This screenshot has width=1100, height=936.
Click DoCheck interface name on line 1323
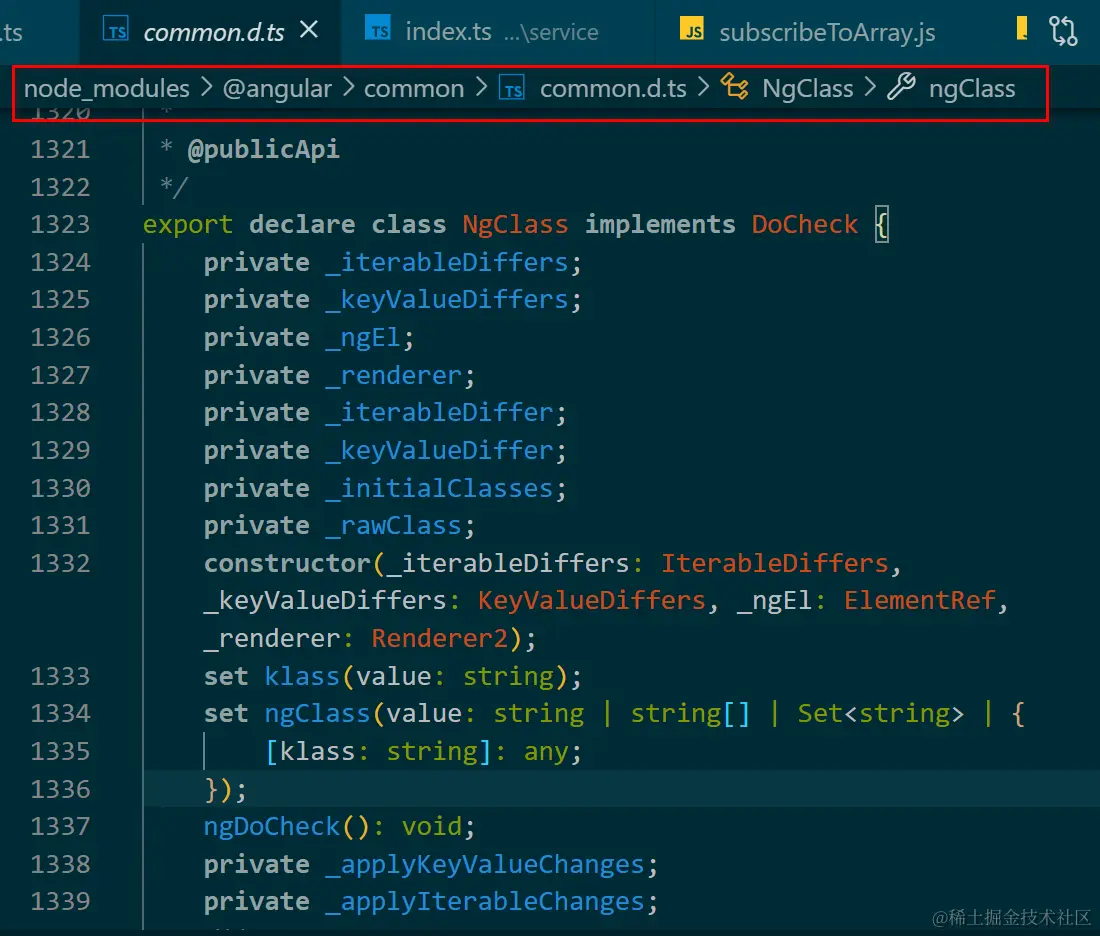[805, 225]
